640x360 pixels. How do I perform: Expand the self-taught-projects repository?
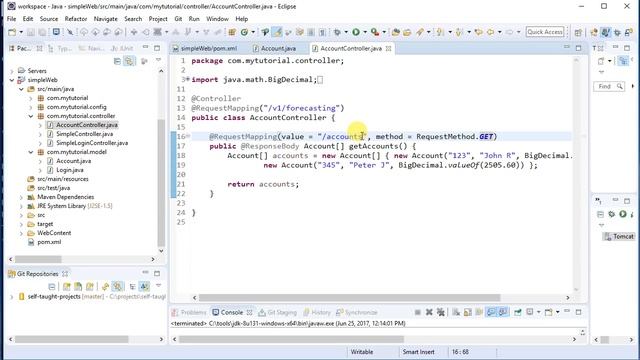(11, 297)
